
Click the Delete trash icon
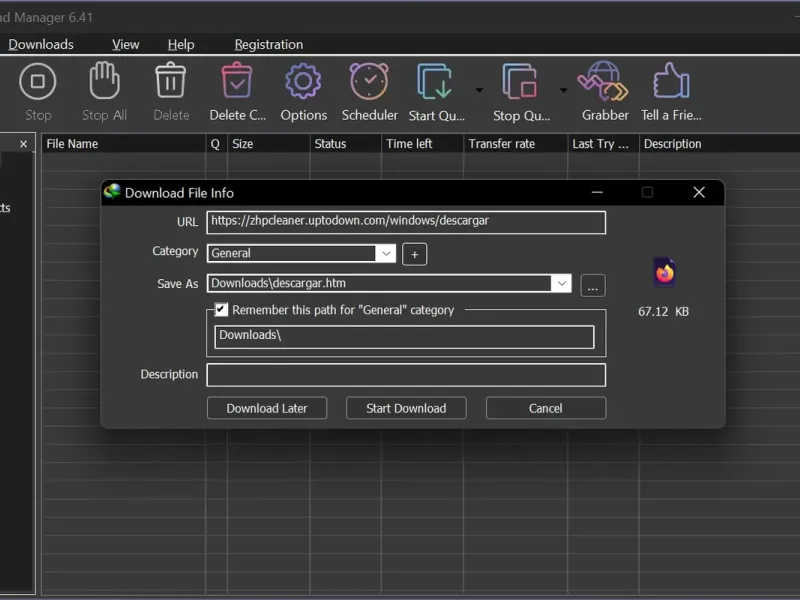[170, 80]
